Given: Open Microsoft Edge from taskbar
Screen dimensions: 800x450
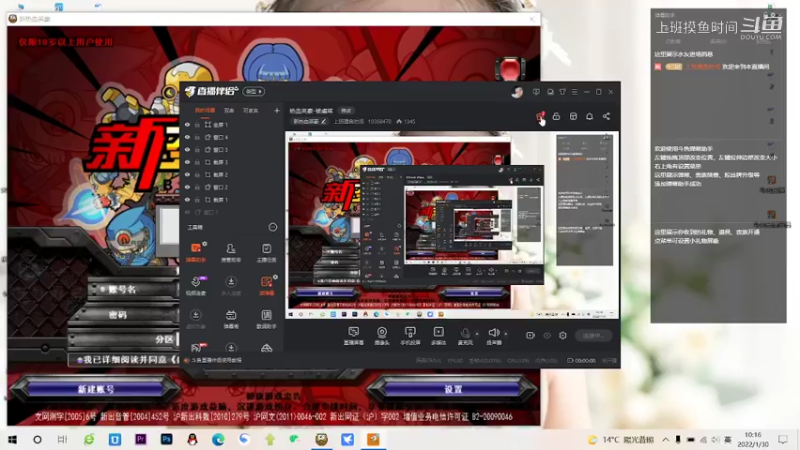Looking at the screenshot, I should coord(218,439).
